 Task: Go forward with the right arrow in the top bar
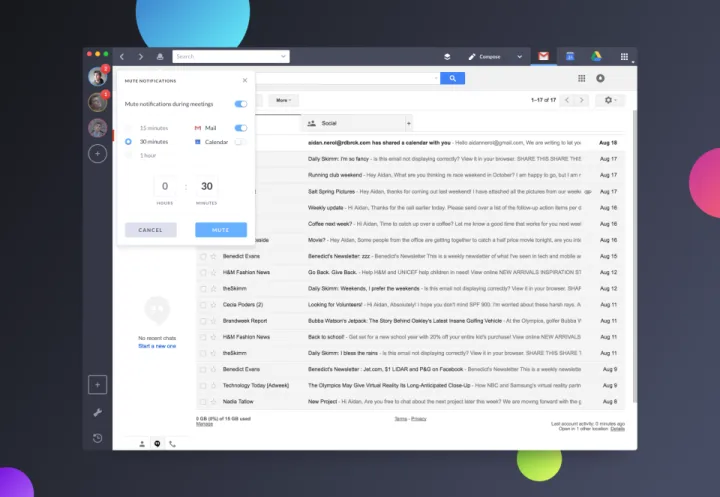click(141, 56)
